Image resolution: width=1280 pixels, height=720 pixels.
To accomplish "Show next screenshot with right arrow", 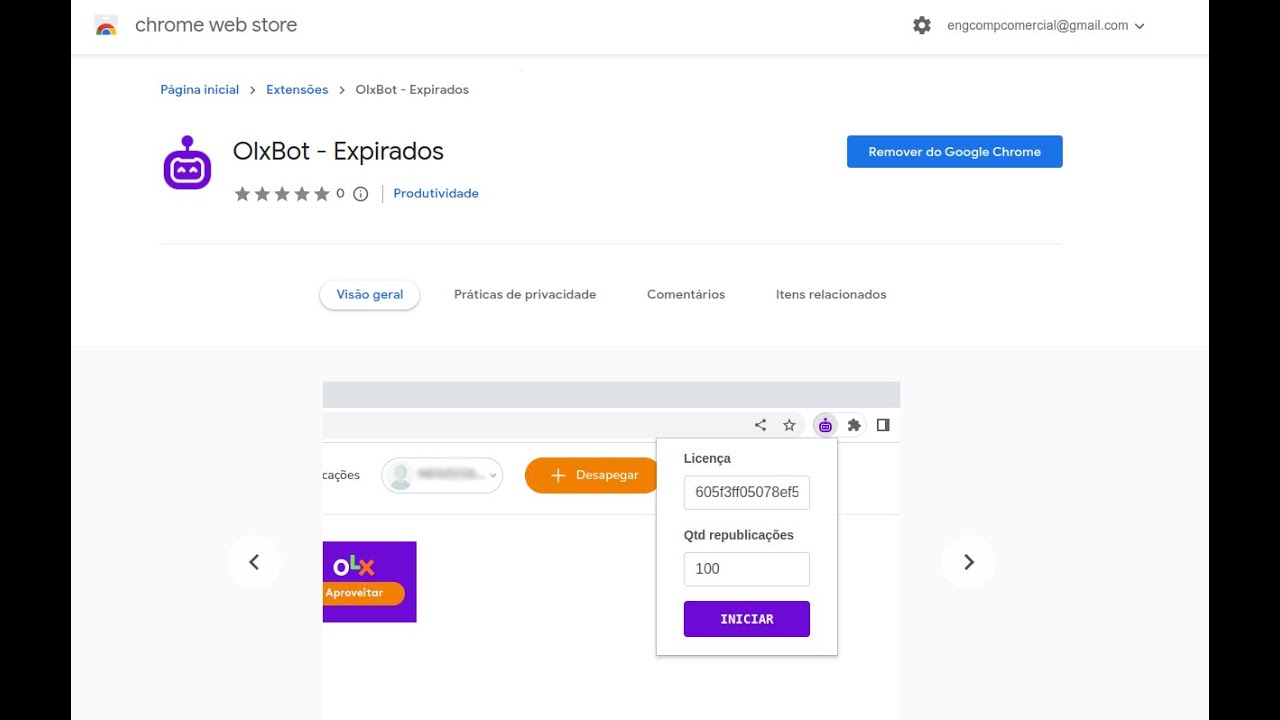I will point(968,562).
